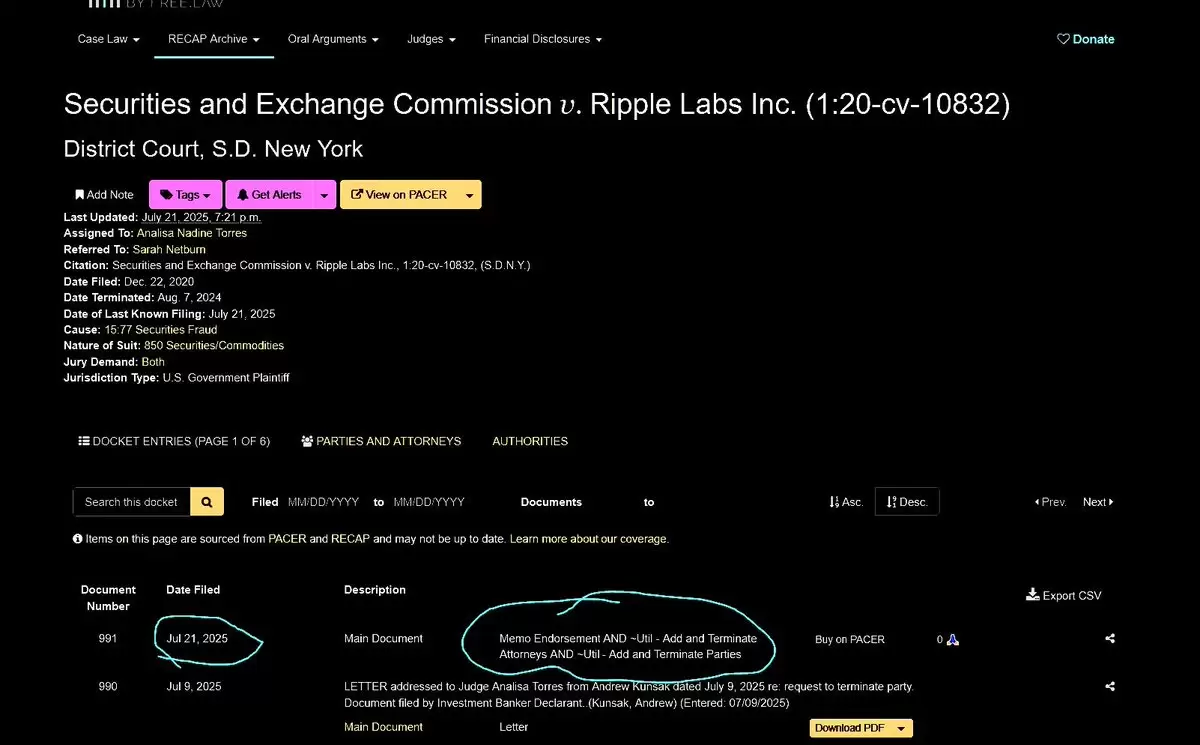Go to next docket page
This screenshot has width=1200, height=745.
1098,502
